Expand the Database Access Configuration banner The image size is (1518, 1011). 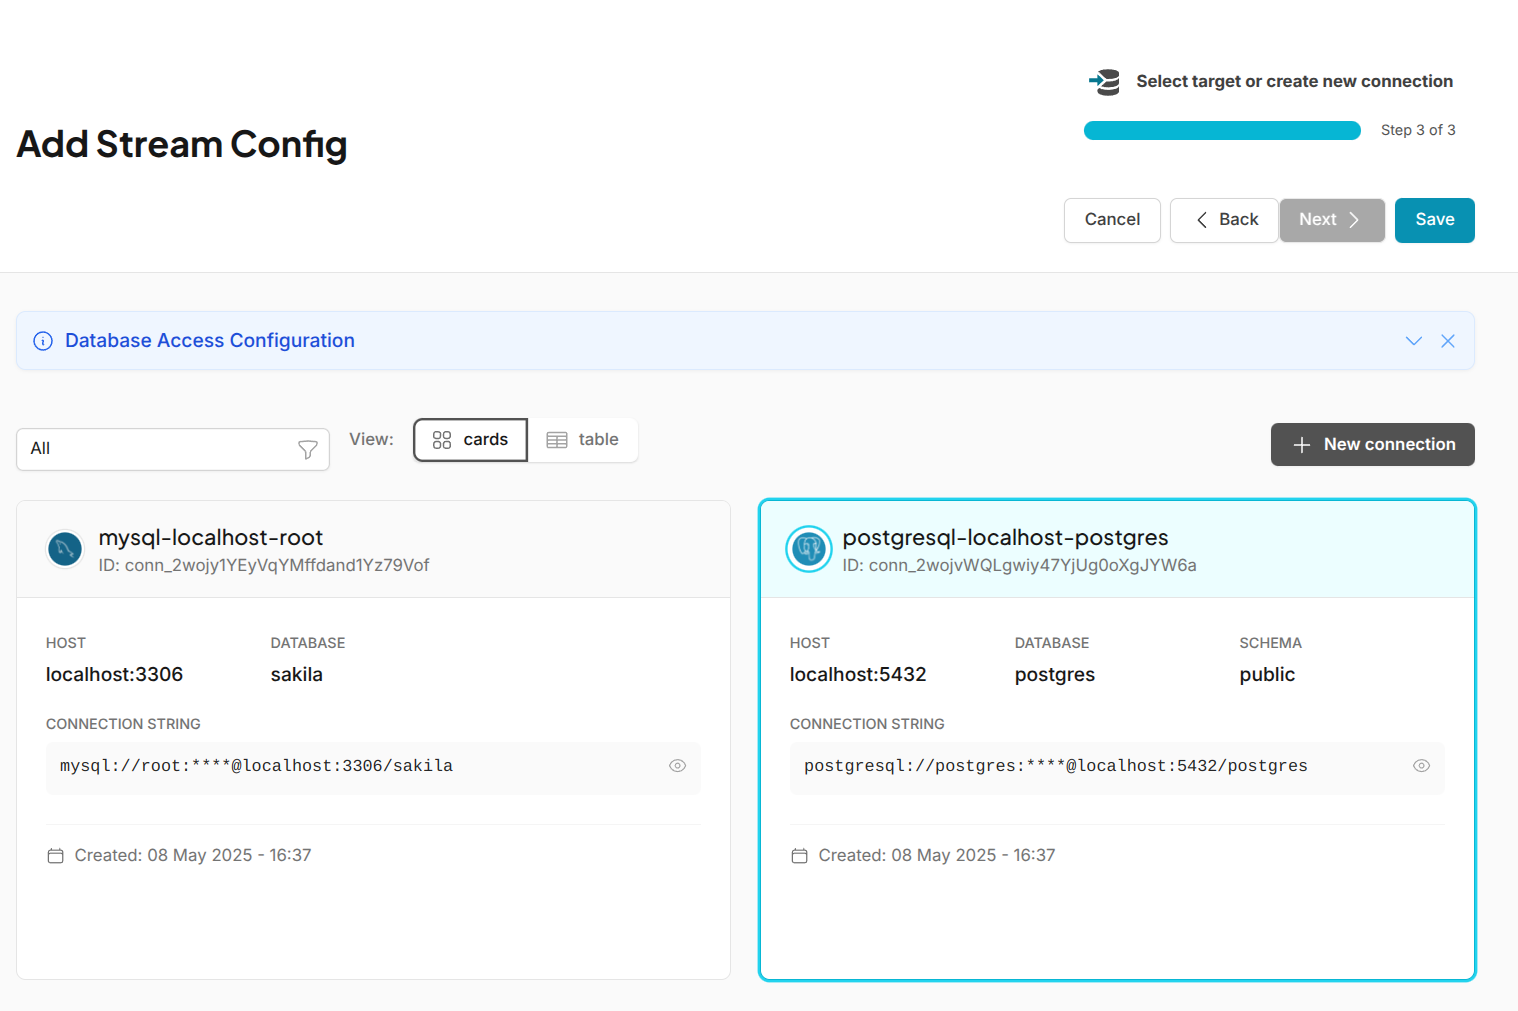[x=1413, y=341]
